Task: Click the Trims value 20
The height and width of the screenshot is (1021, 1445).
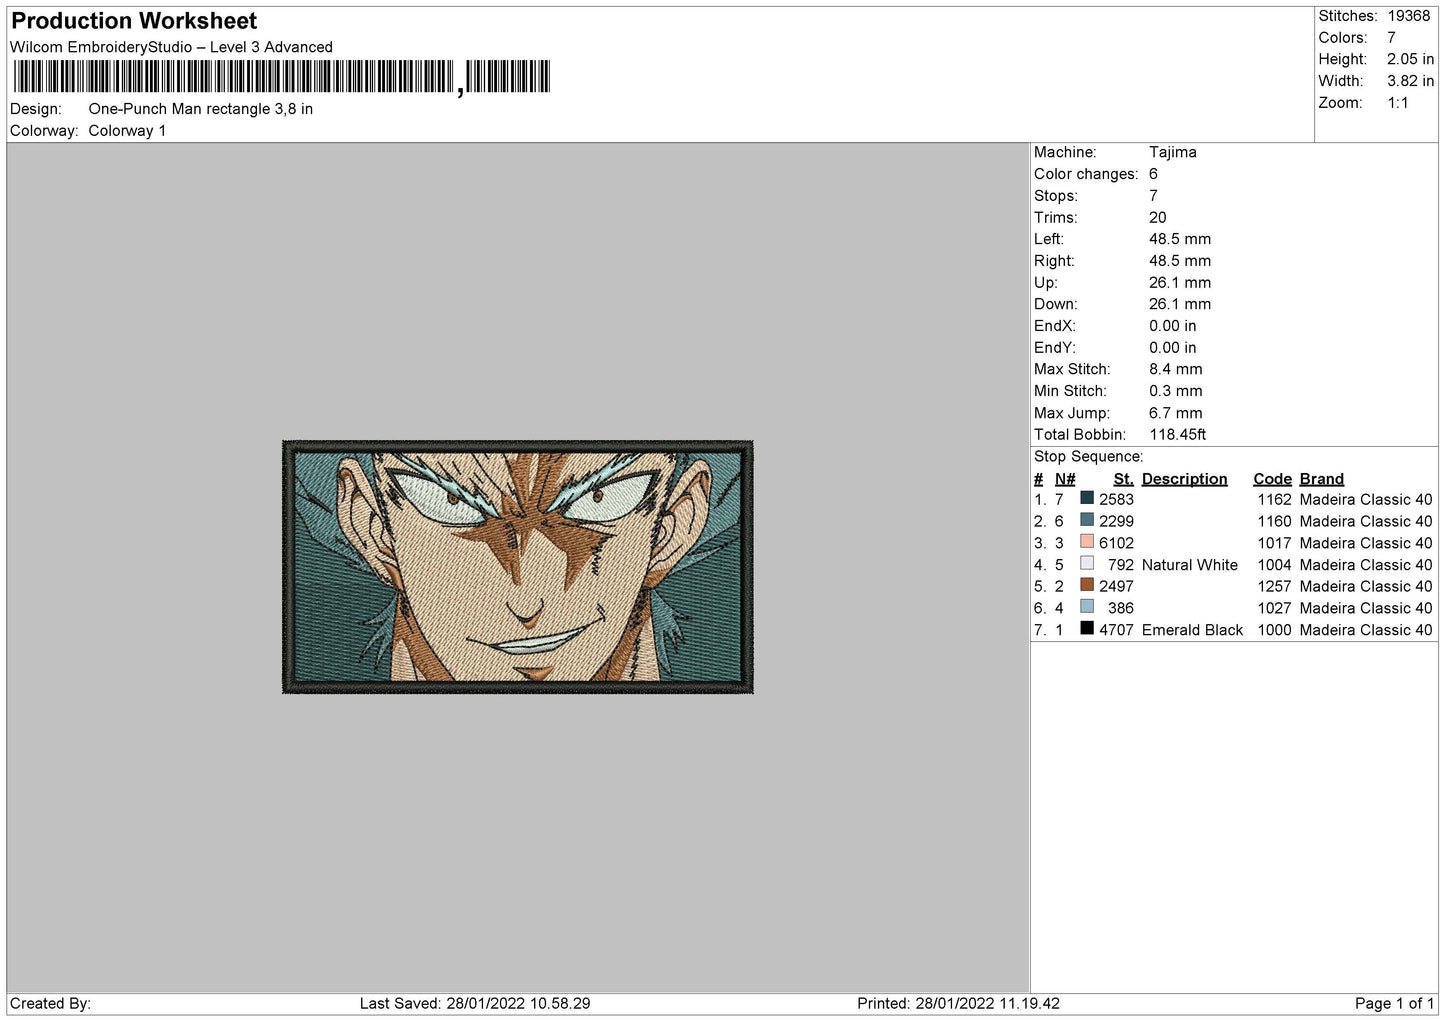Action: 1158,217
